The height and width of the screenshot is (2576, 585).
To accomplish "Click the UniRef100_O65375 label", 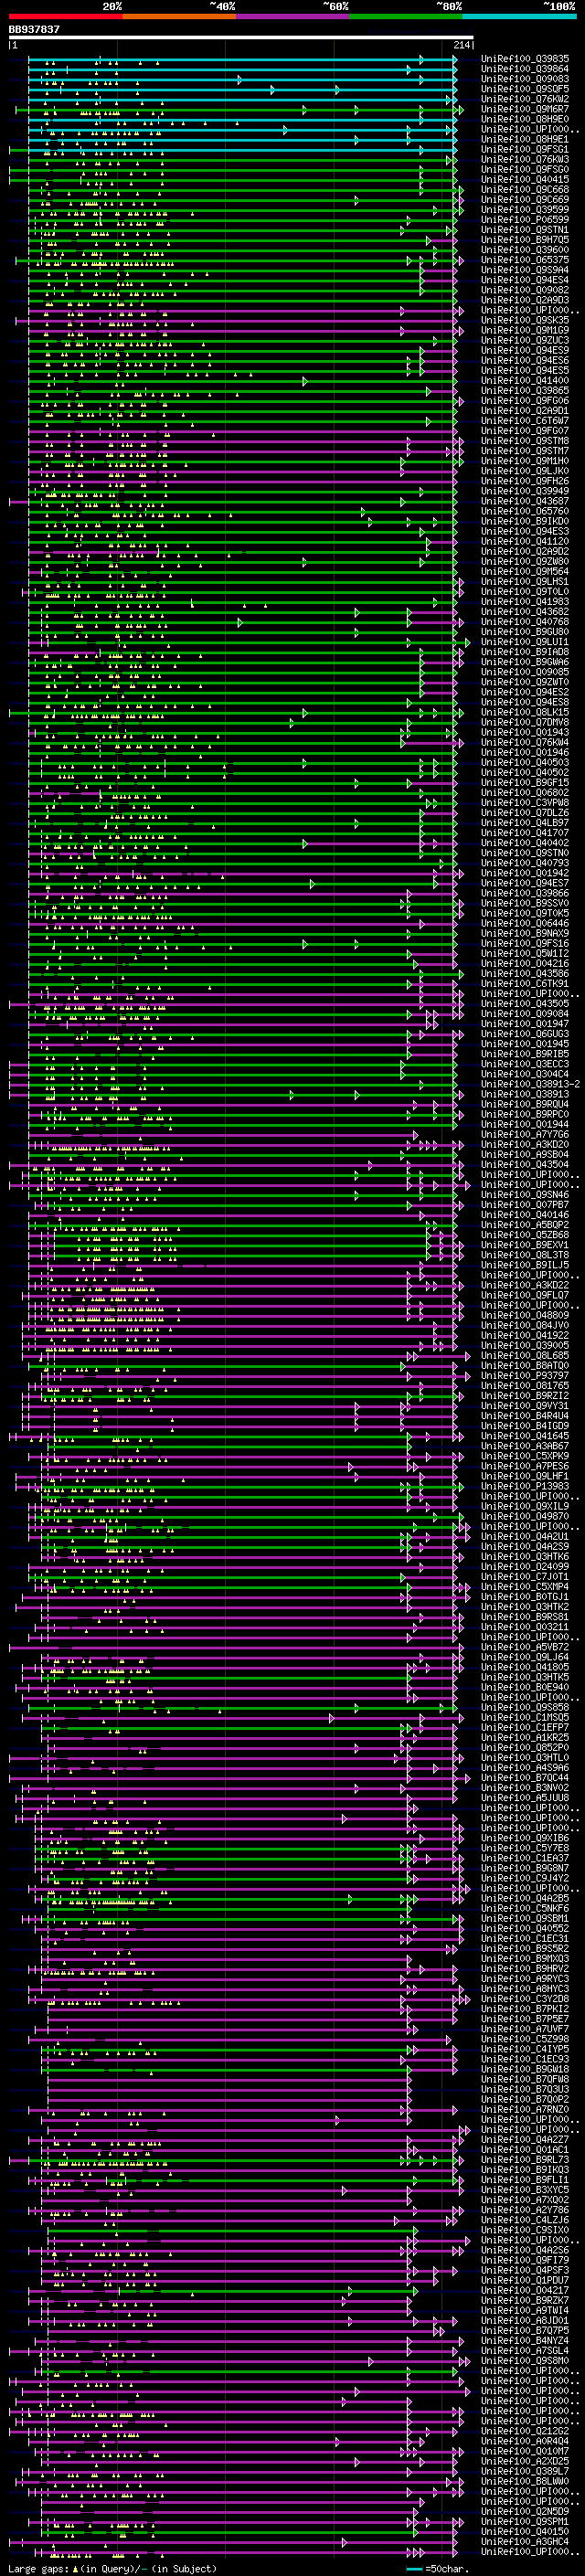I will coord(524,260).
